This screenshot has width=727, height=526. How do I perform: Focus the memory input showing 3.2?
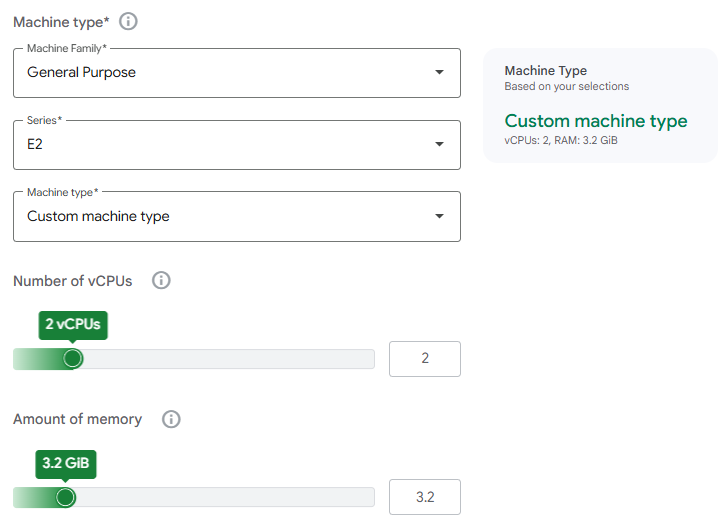[425, 497]
